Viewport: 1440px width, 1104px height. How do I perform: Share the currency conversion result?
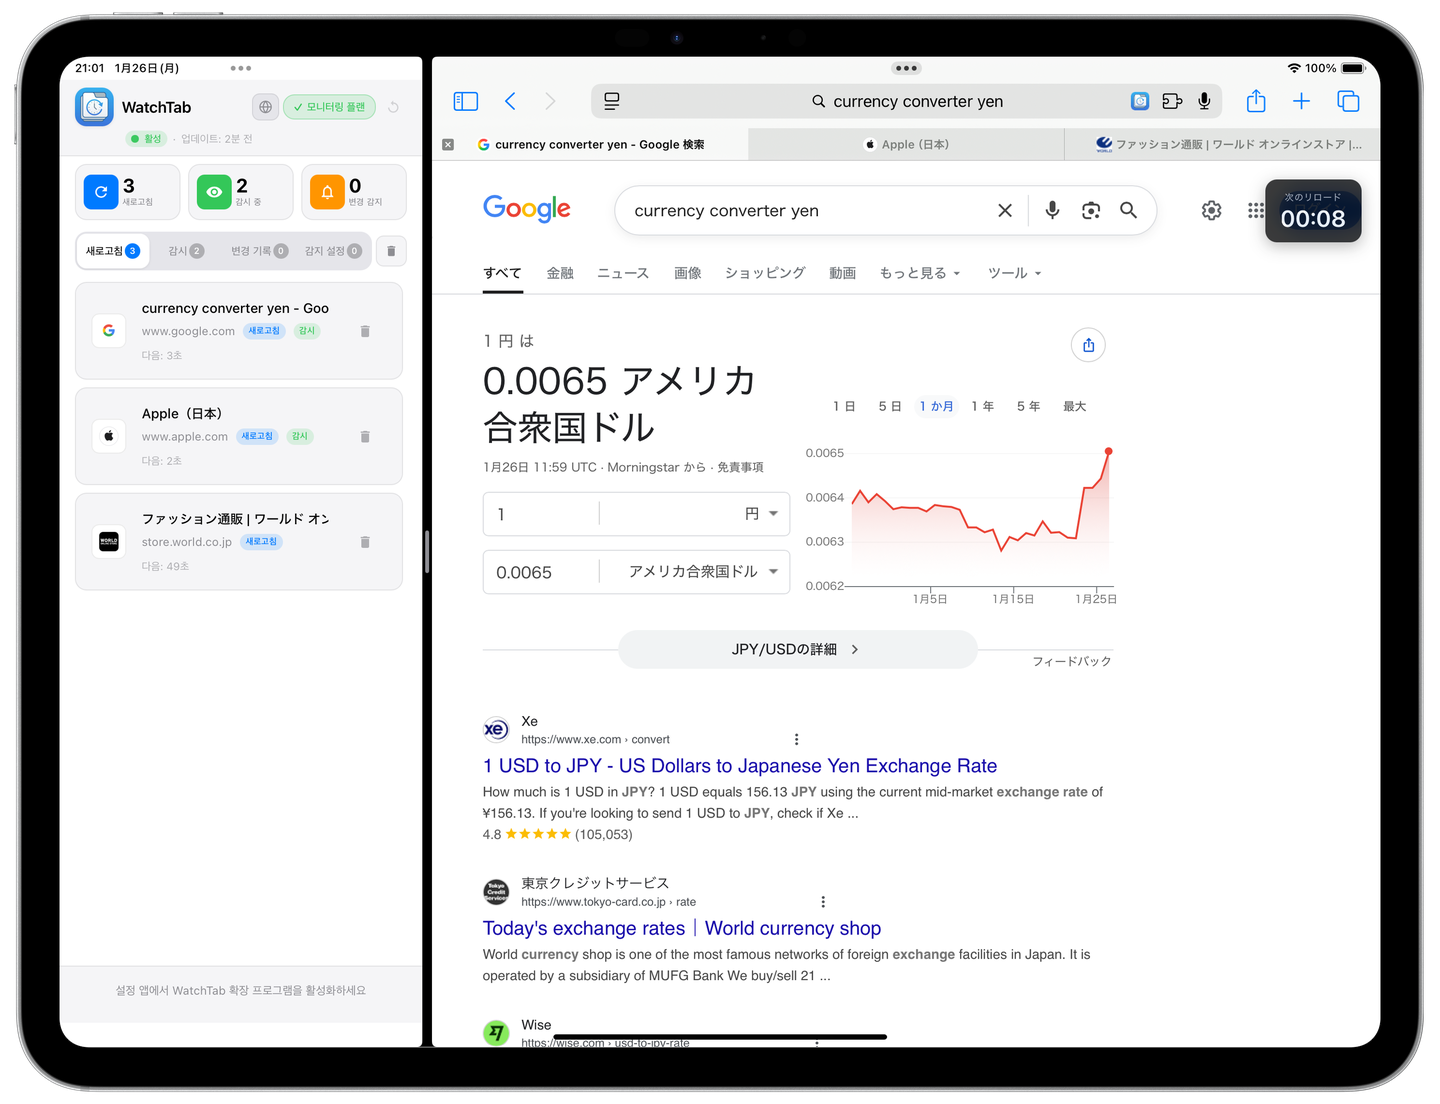pyautogui.click(x=1088, y=345)
